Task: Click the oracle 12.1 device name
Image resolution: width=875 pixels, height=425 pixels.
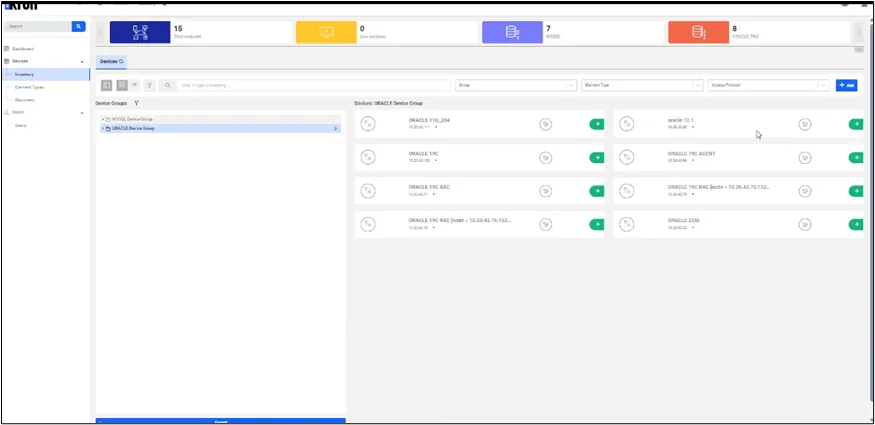Action: tap(680, 120)
